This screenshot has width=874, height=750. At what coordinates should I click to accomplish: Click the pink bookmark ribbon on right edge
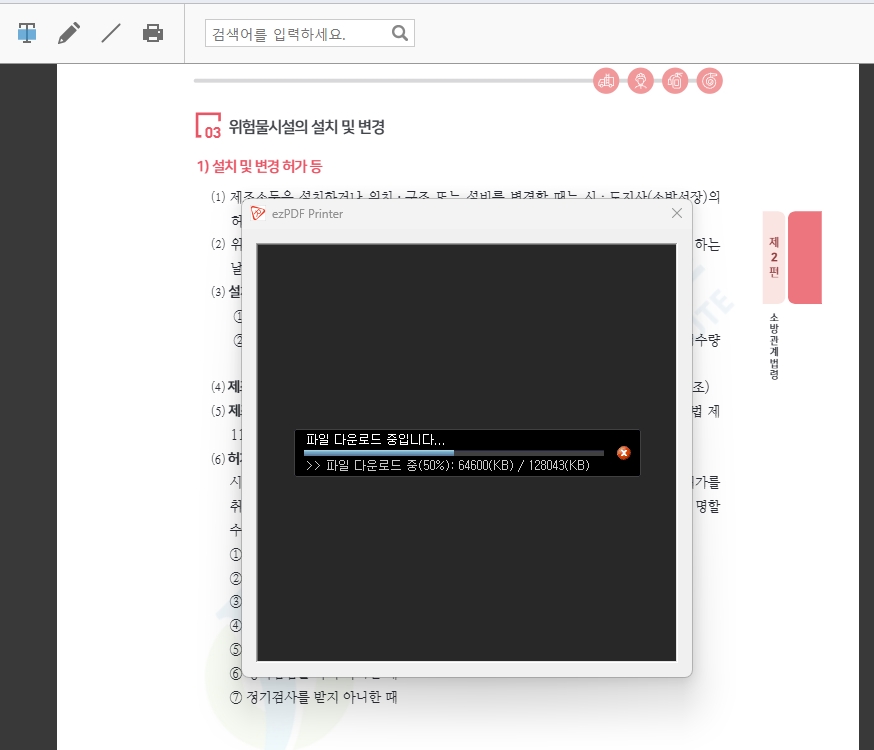coord(806,257)
